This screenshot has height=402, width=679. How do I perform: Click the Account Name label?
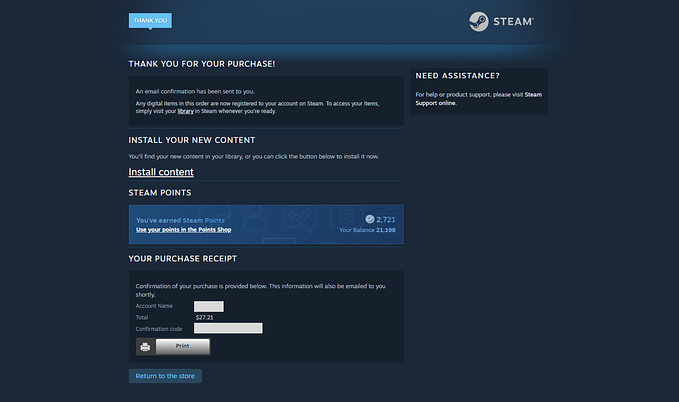click(154, 306)
